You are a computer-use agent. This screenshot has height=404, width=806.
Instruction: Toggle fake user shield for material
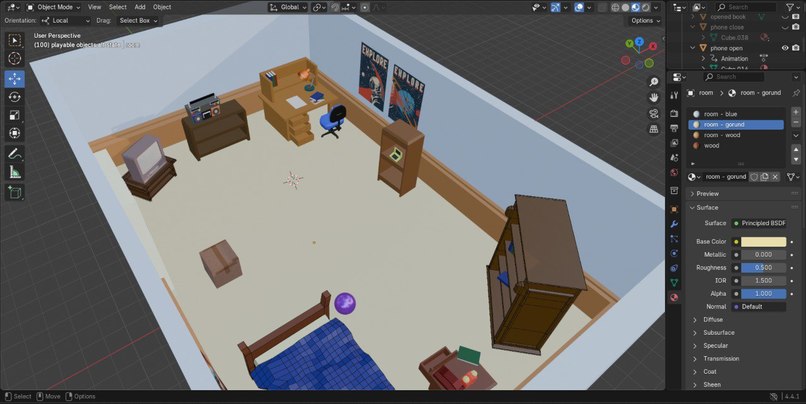click(754, 177)
